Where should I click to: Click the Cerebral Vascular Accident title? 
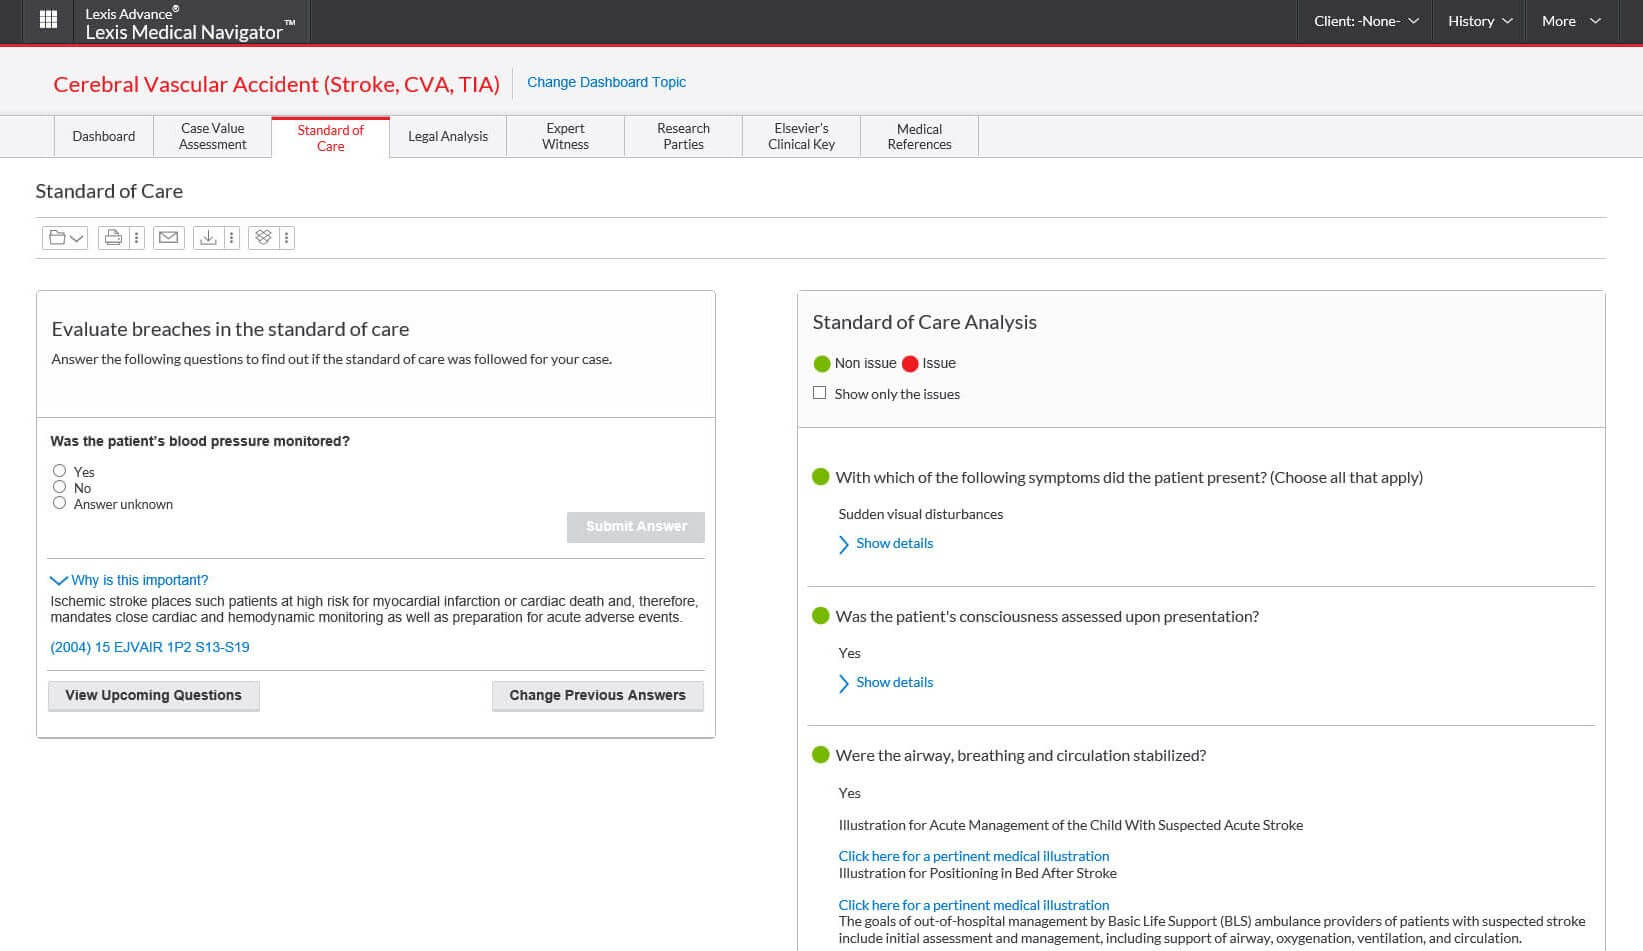pos(277,84)
